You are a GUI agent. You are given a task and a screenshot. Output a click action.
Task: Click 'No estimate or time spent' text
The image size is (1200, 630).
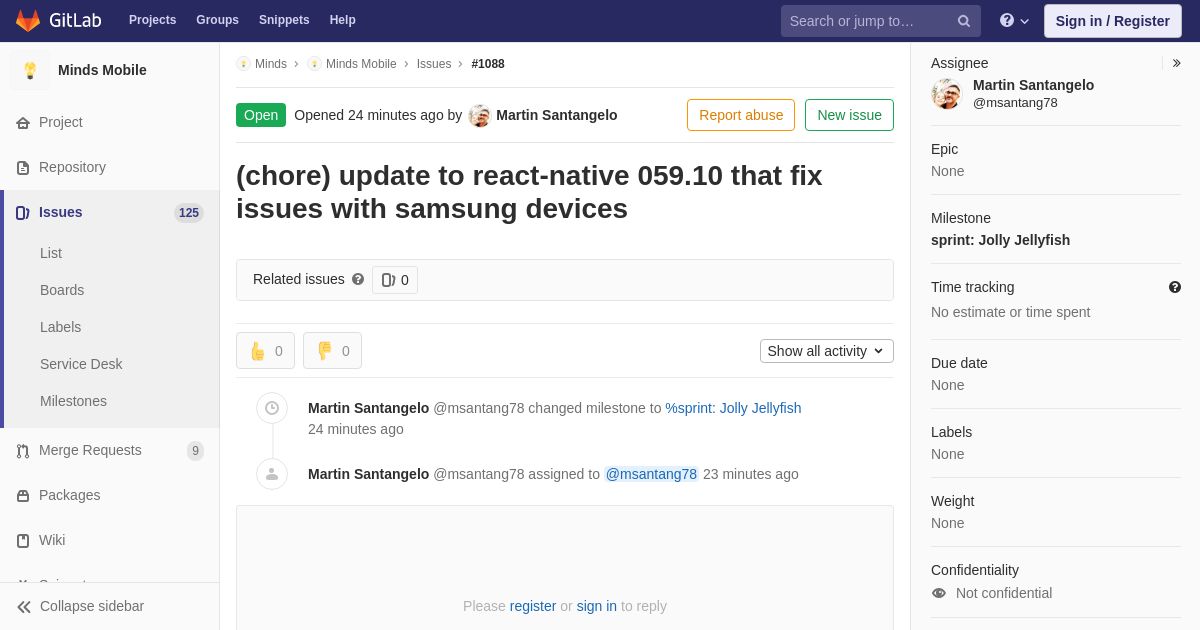1010,312
